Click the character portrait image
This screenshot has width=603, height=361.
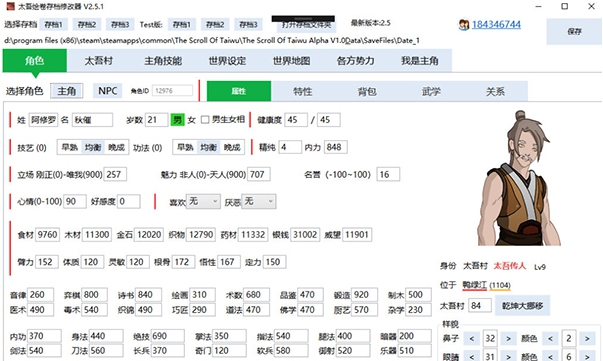[x=519, y=178]
